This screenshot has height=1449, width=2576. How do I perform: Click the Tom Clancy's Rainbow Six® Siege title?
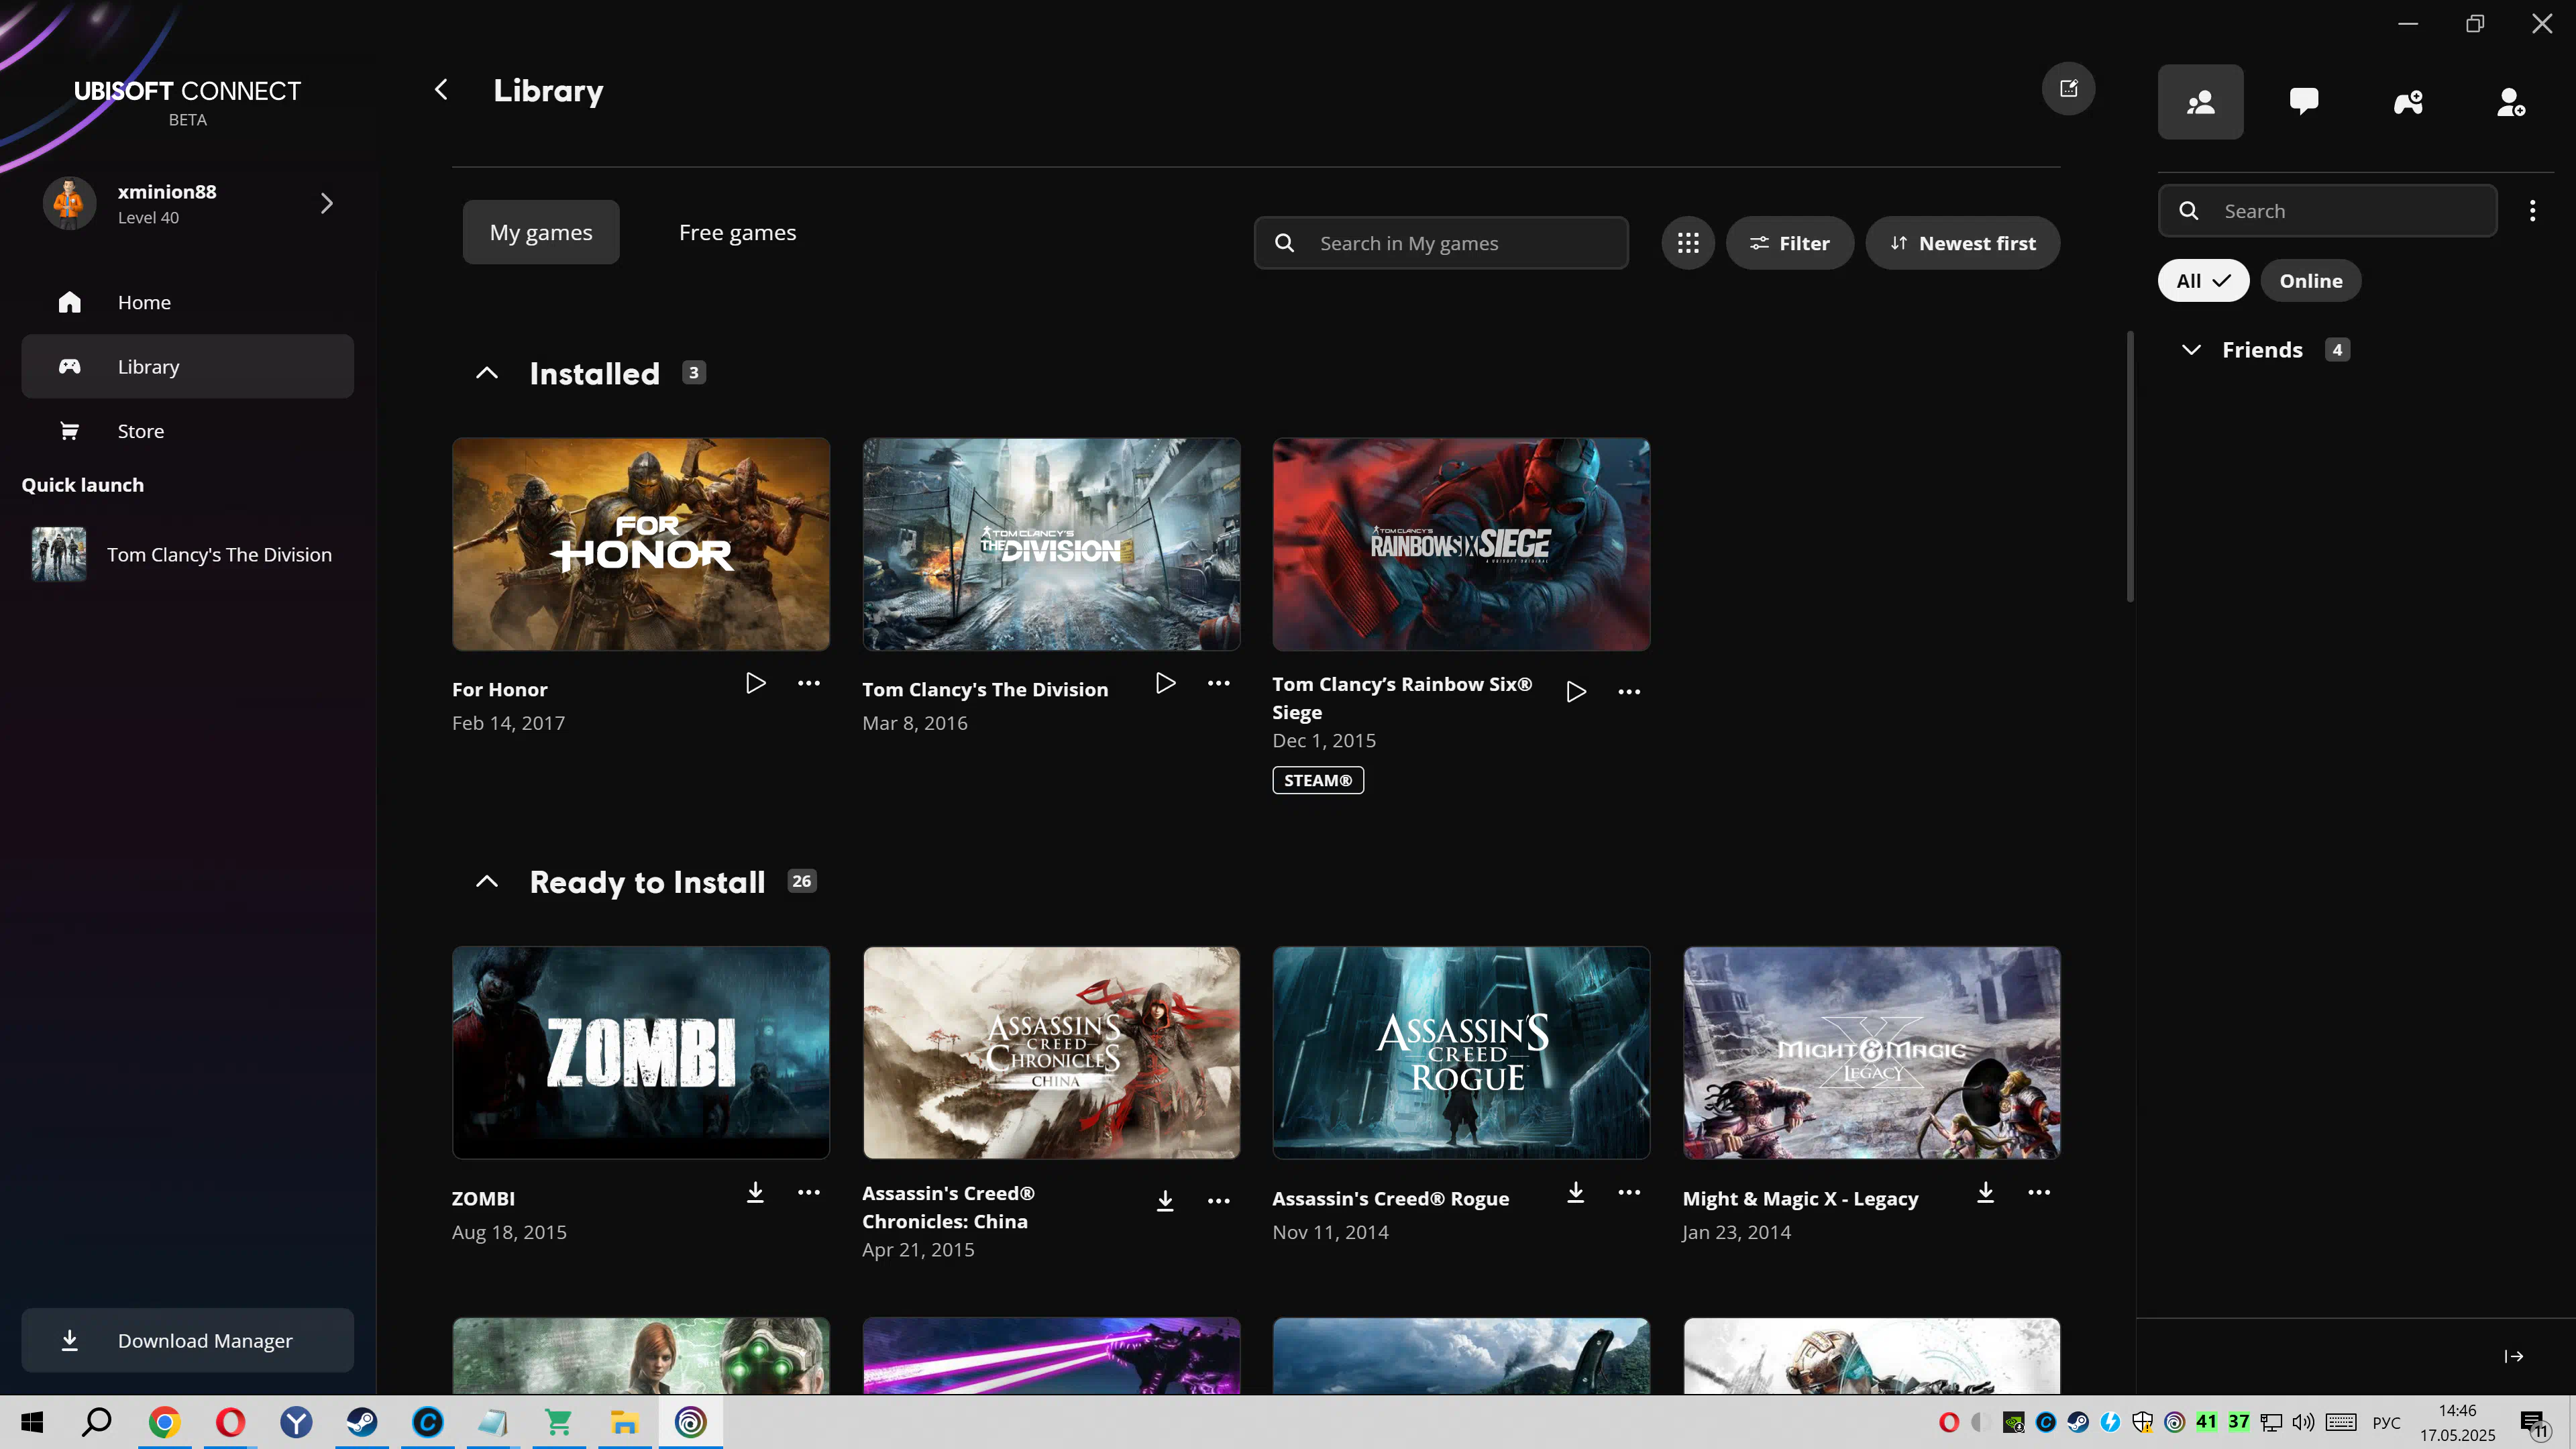tap(1402, 699)
